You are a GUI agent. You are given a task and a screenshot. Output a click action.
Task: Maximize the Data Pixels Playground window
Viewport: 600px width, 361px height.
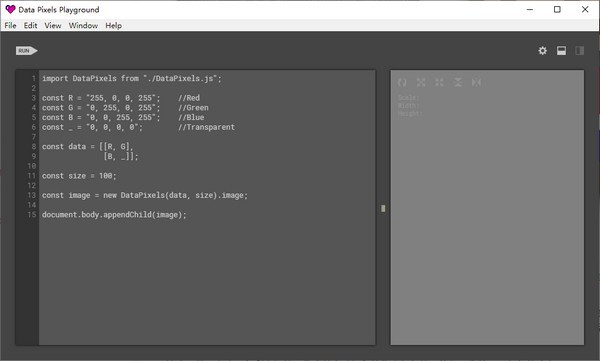557,10
